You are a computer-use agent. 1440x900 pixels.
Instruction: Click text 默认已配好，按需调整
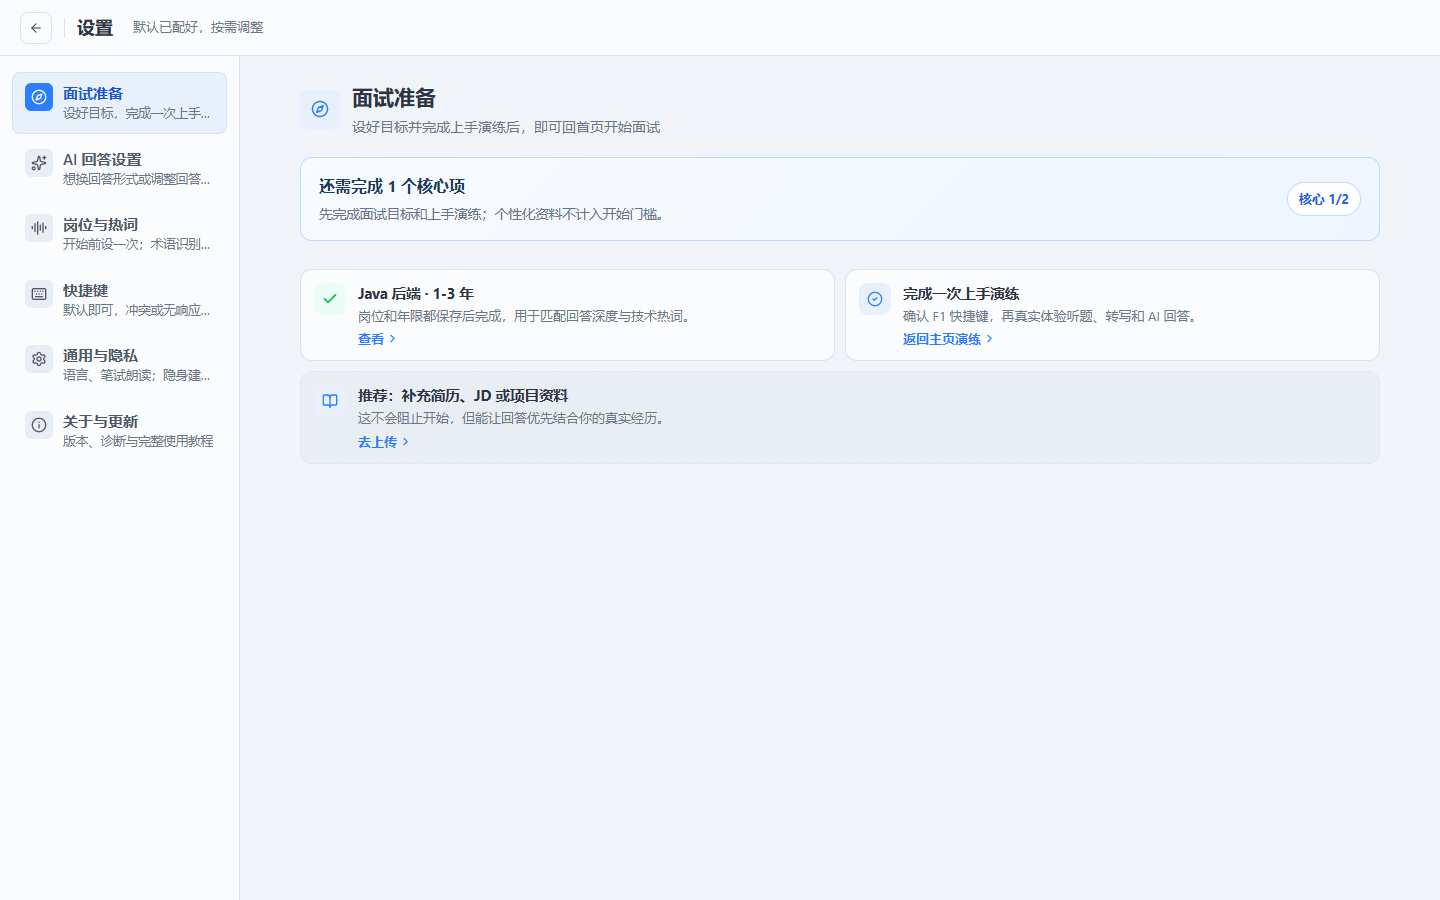[198, 27]
